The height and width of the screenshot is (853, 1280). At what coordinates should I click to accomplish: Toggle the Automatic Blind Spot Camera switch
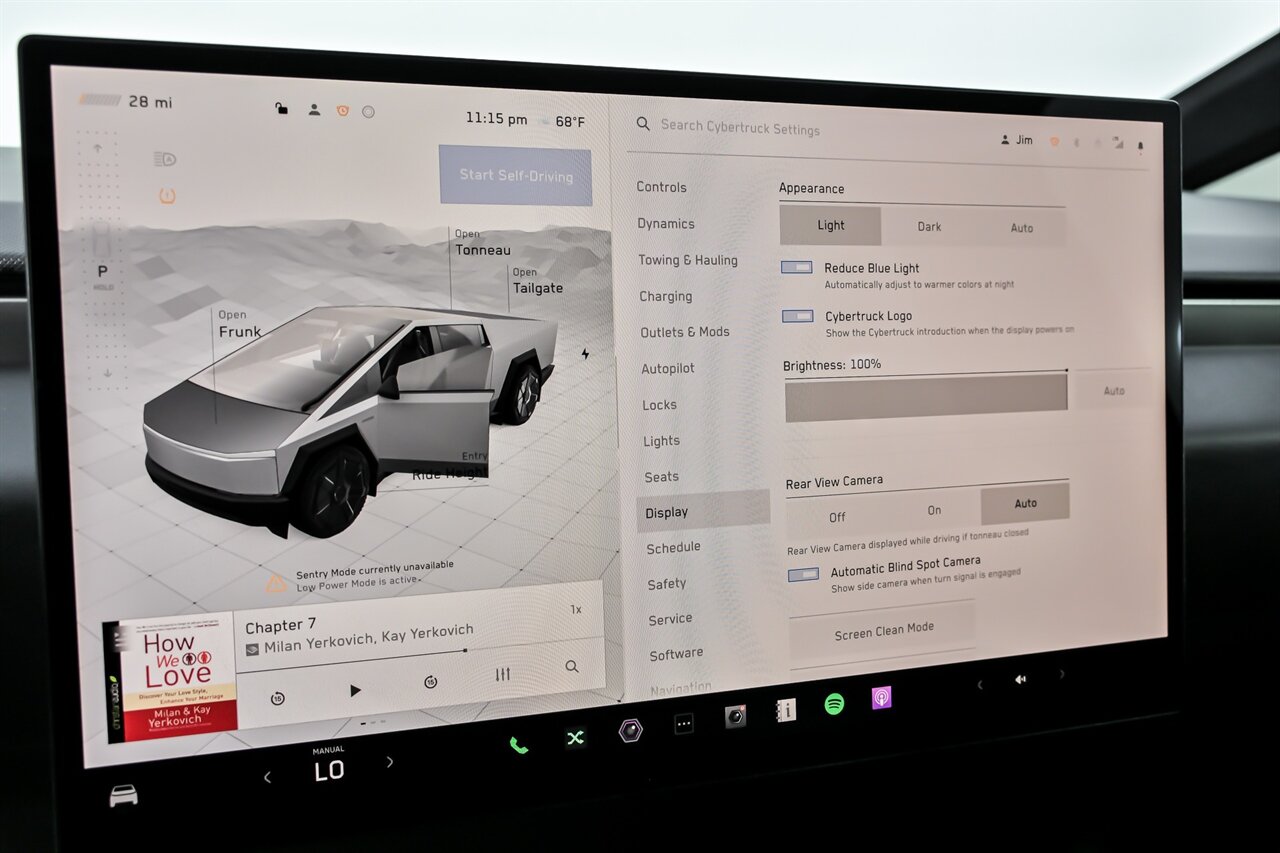click(x=803, y=574)
